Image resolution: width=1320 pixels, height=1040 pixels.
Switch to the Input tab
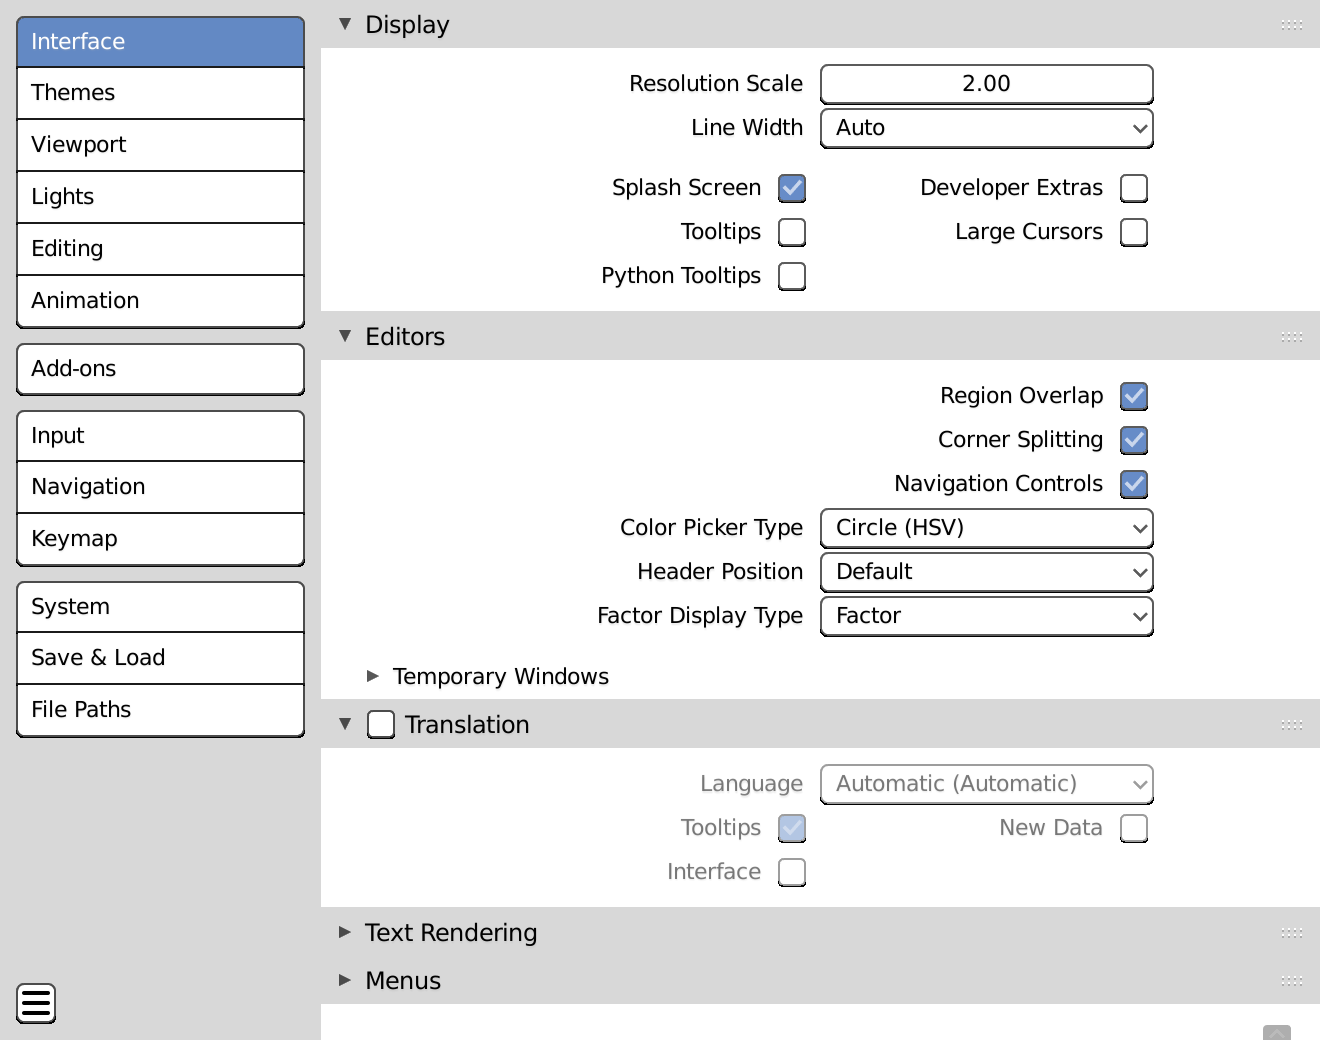coord(160,436)
